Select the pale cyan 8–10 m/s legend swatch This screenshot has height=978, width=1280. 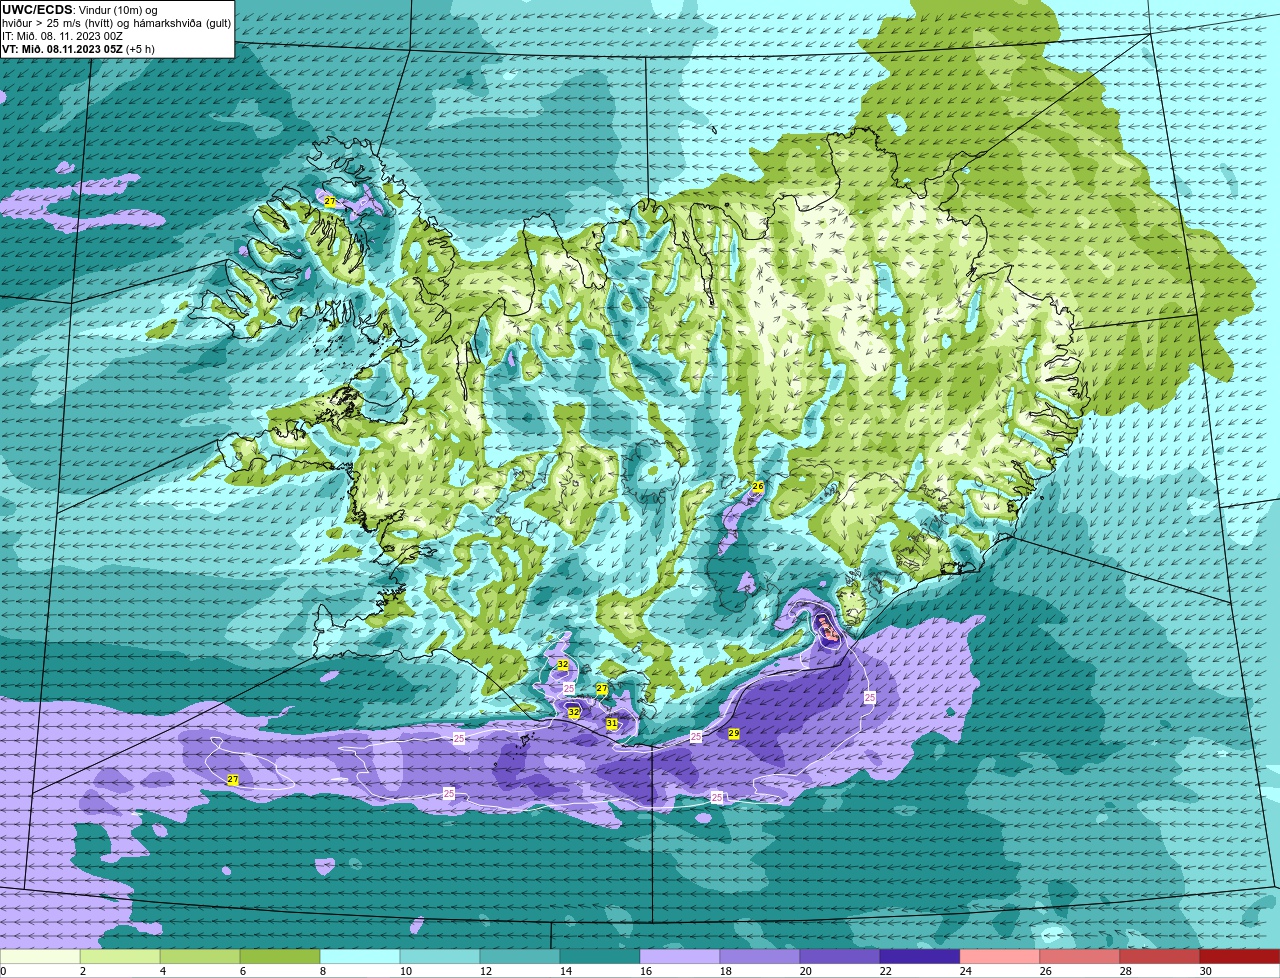[x=360, y=957]
